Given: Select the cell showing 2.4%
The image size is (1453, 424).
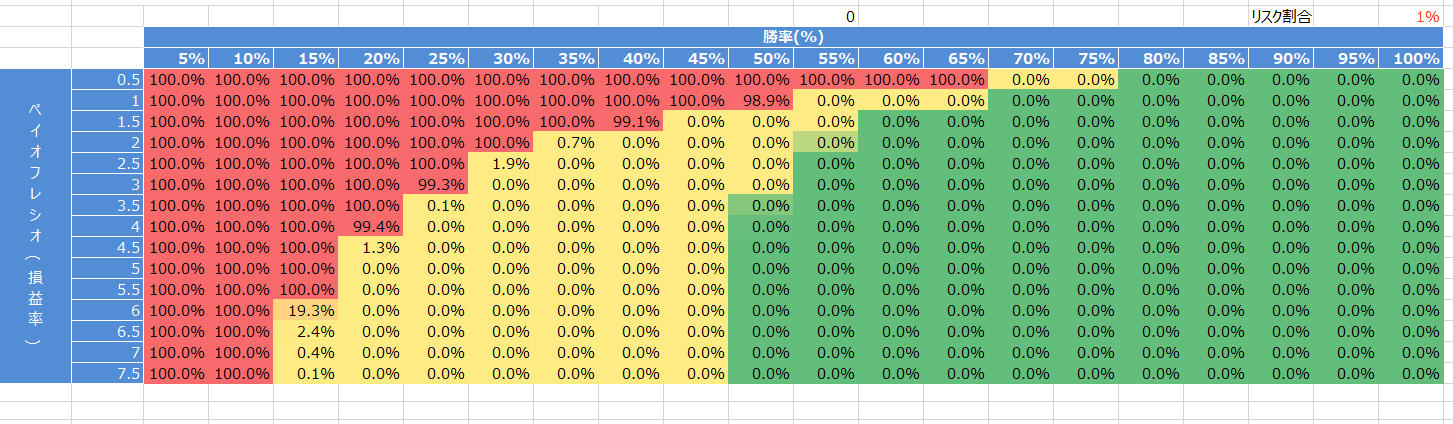Looking at the screenshot, I should [x=306, y=331].
